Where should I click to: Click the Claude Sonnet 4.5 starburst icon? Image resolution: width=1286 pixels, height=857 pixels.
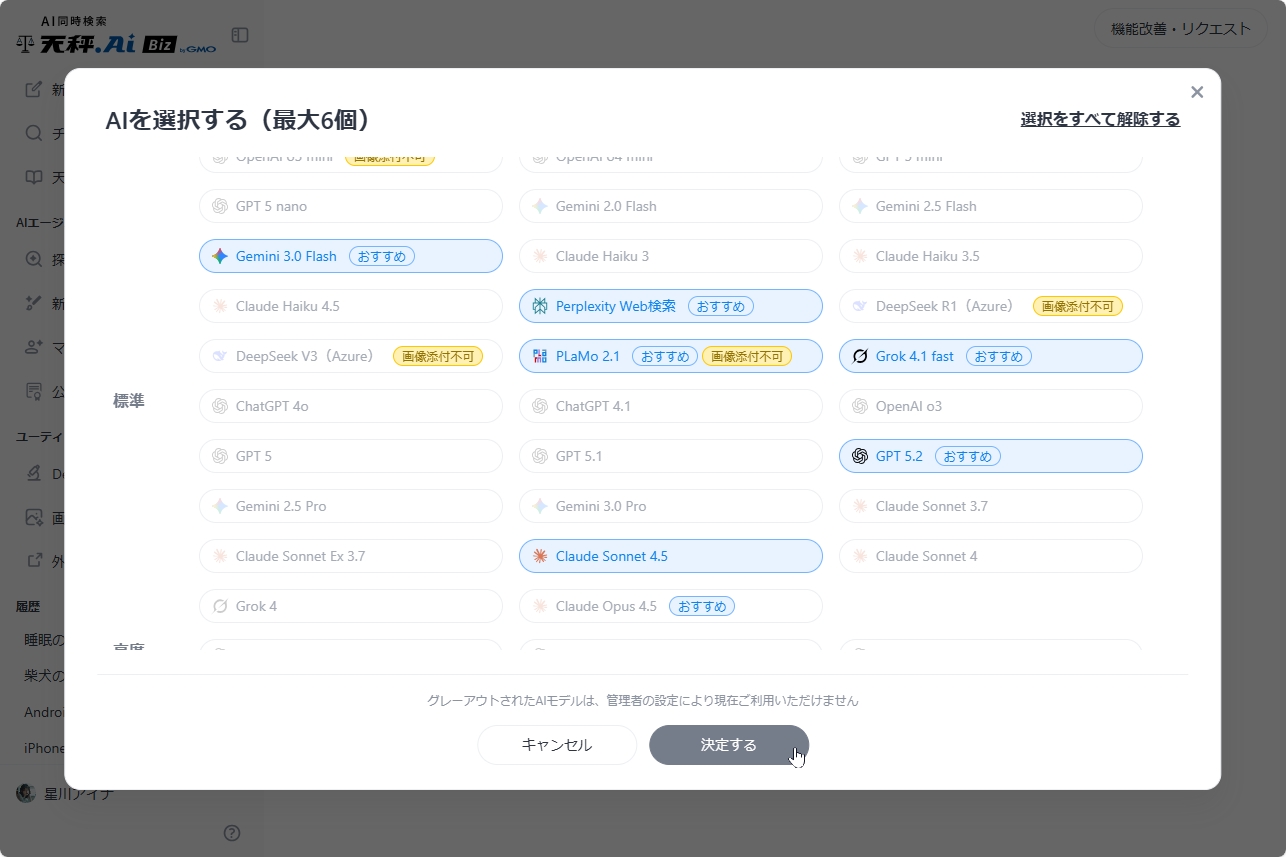[540, 556]
